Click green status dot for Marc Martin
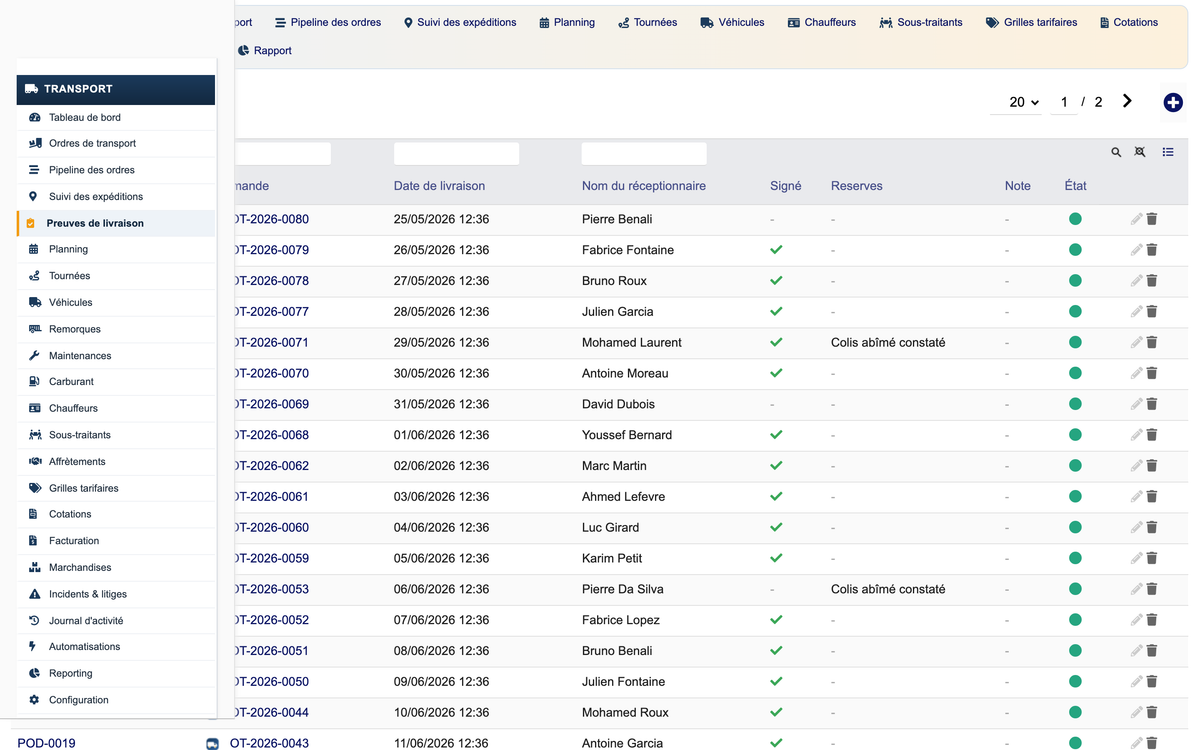 tap(1075, 466)
